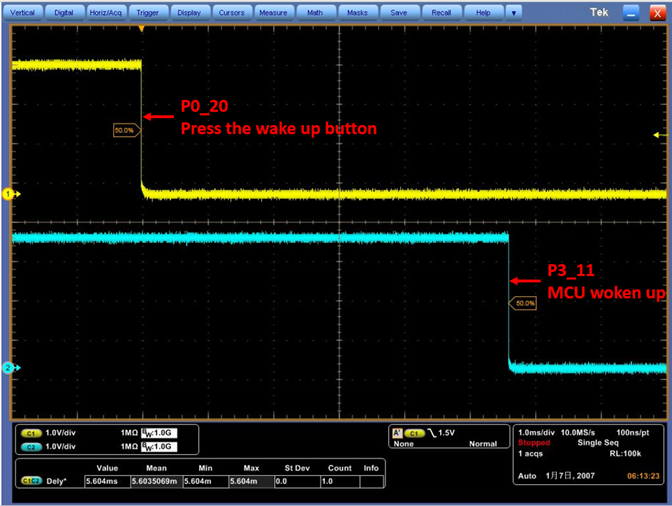672x506 pixels.
Task: Open the Measure menu
Action: (x=273, y=13)
